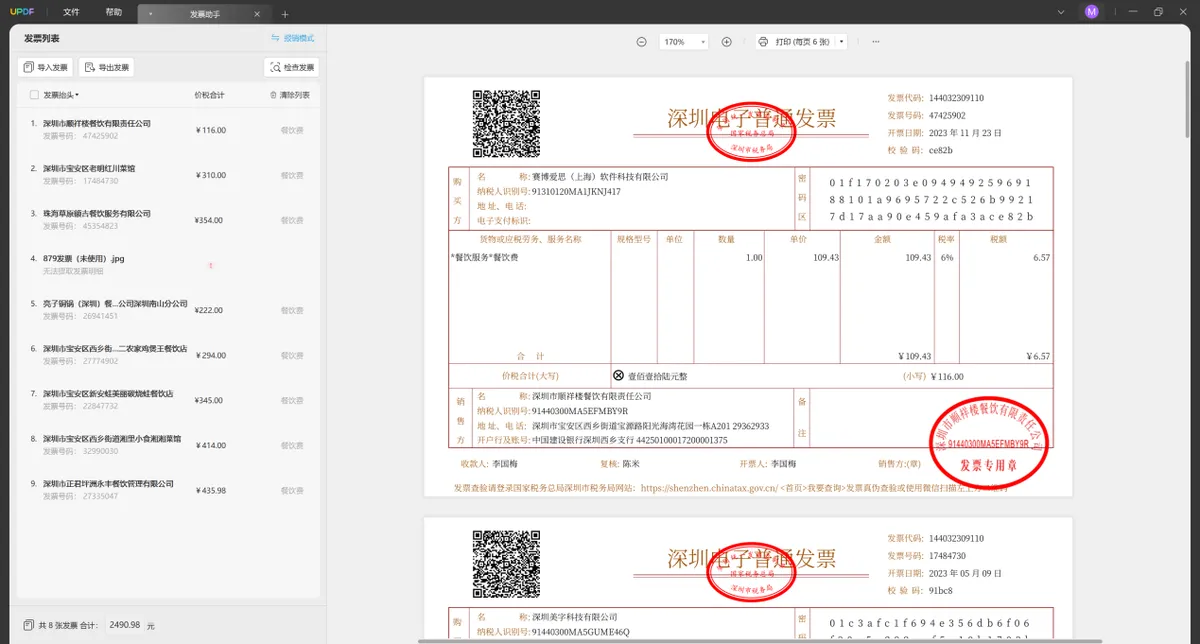Click the warning icon on 879发票 row
1200x644 pixels.
[x=210, y=265]
